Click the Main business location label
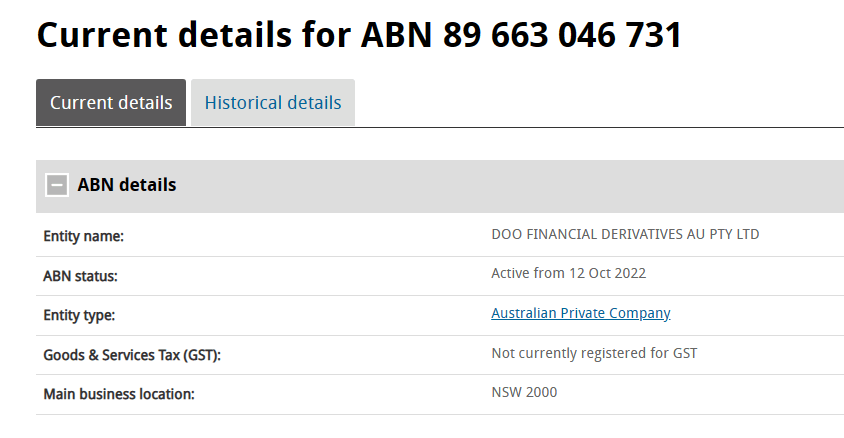Screen dimensions: 844x438 click(x=118, y=394)
